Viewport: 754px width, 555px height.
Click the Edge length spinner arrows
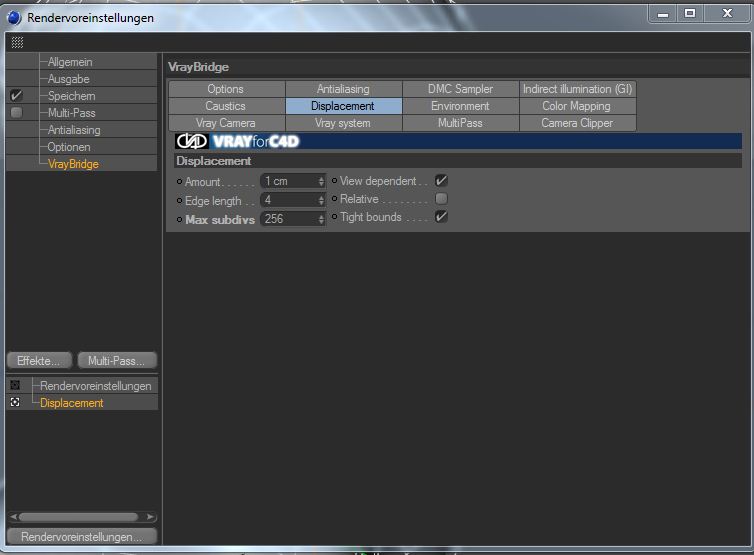pos(321,200)
